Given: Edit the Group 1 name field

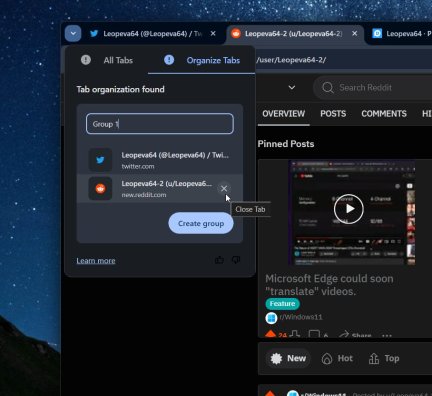Looking at the screenshot, I should pos(160,124).
